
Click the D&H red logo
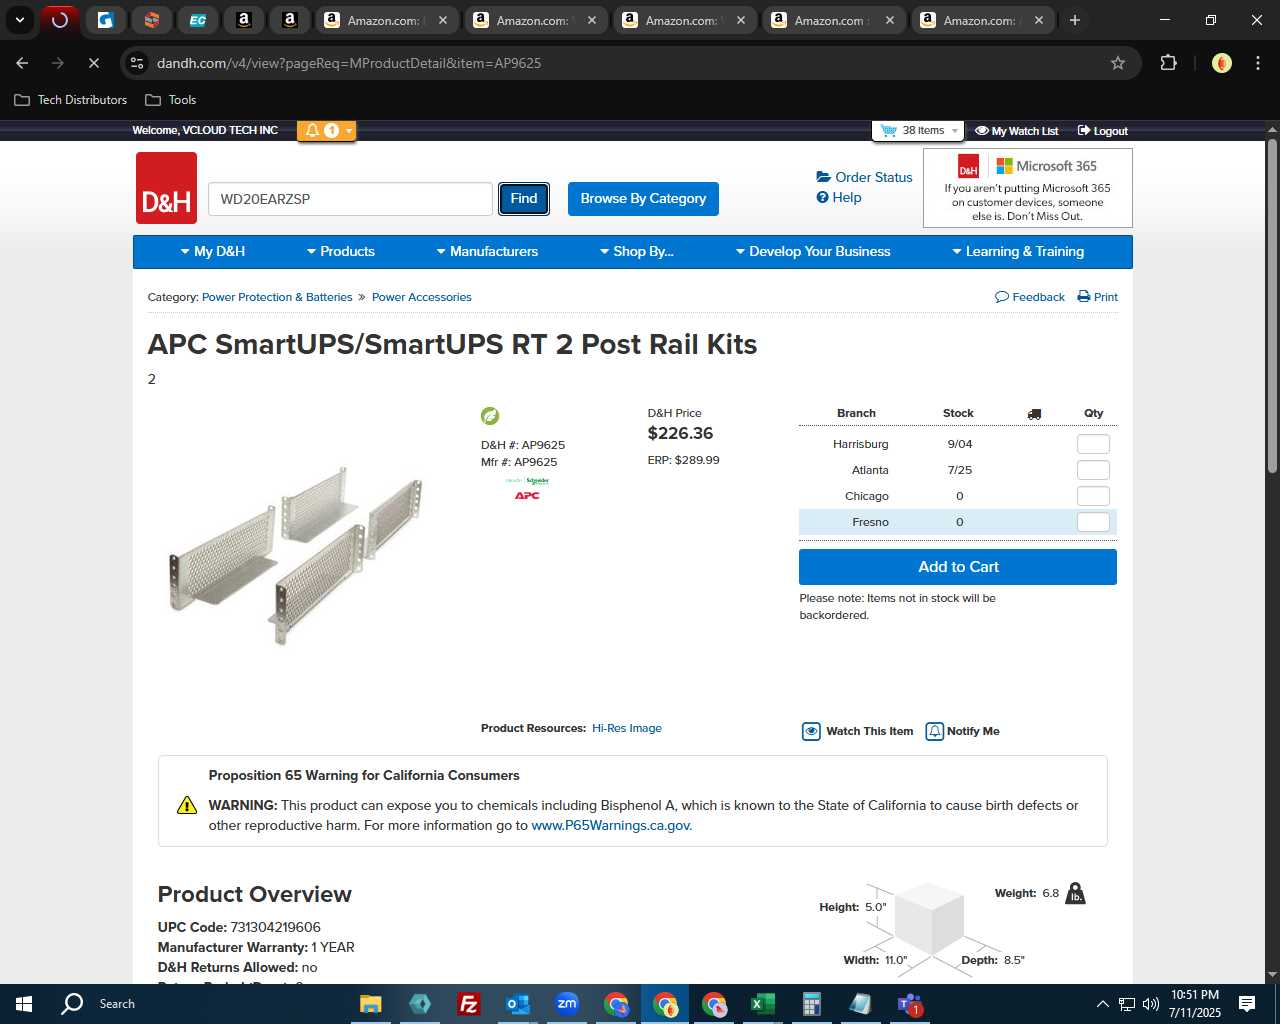[x=166, y=188]
